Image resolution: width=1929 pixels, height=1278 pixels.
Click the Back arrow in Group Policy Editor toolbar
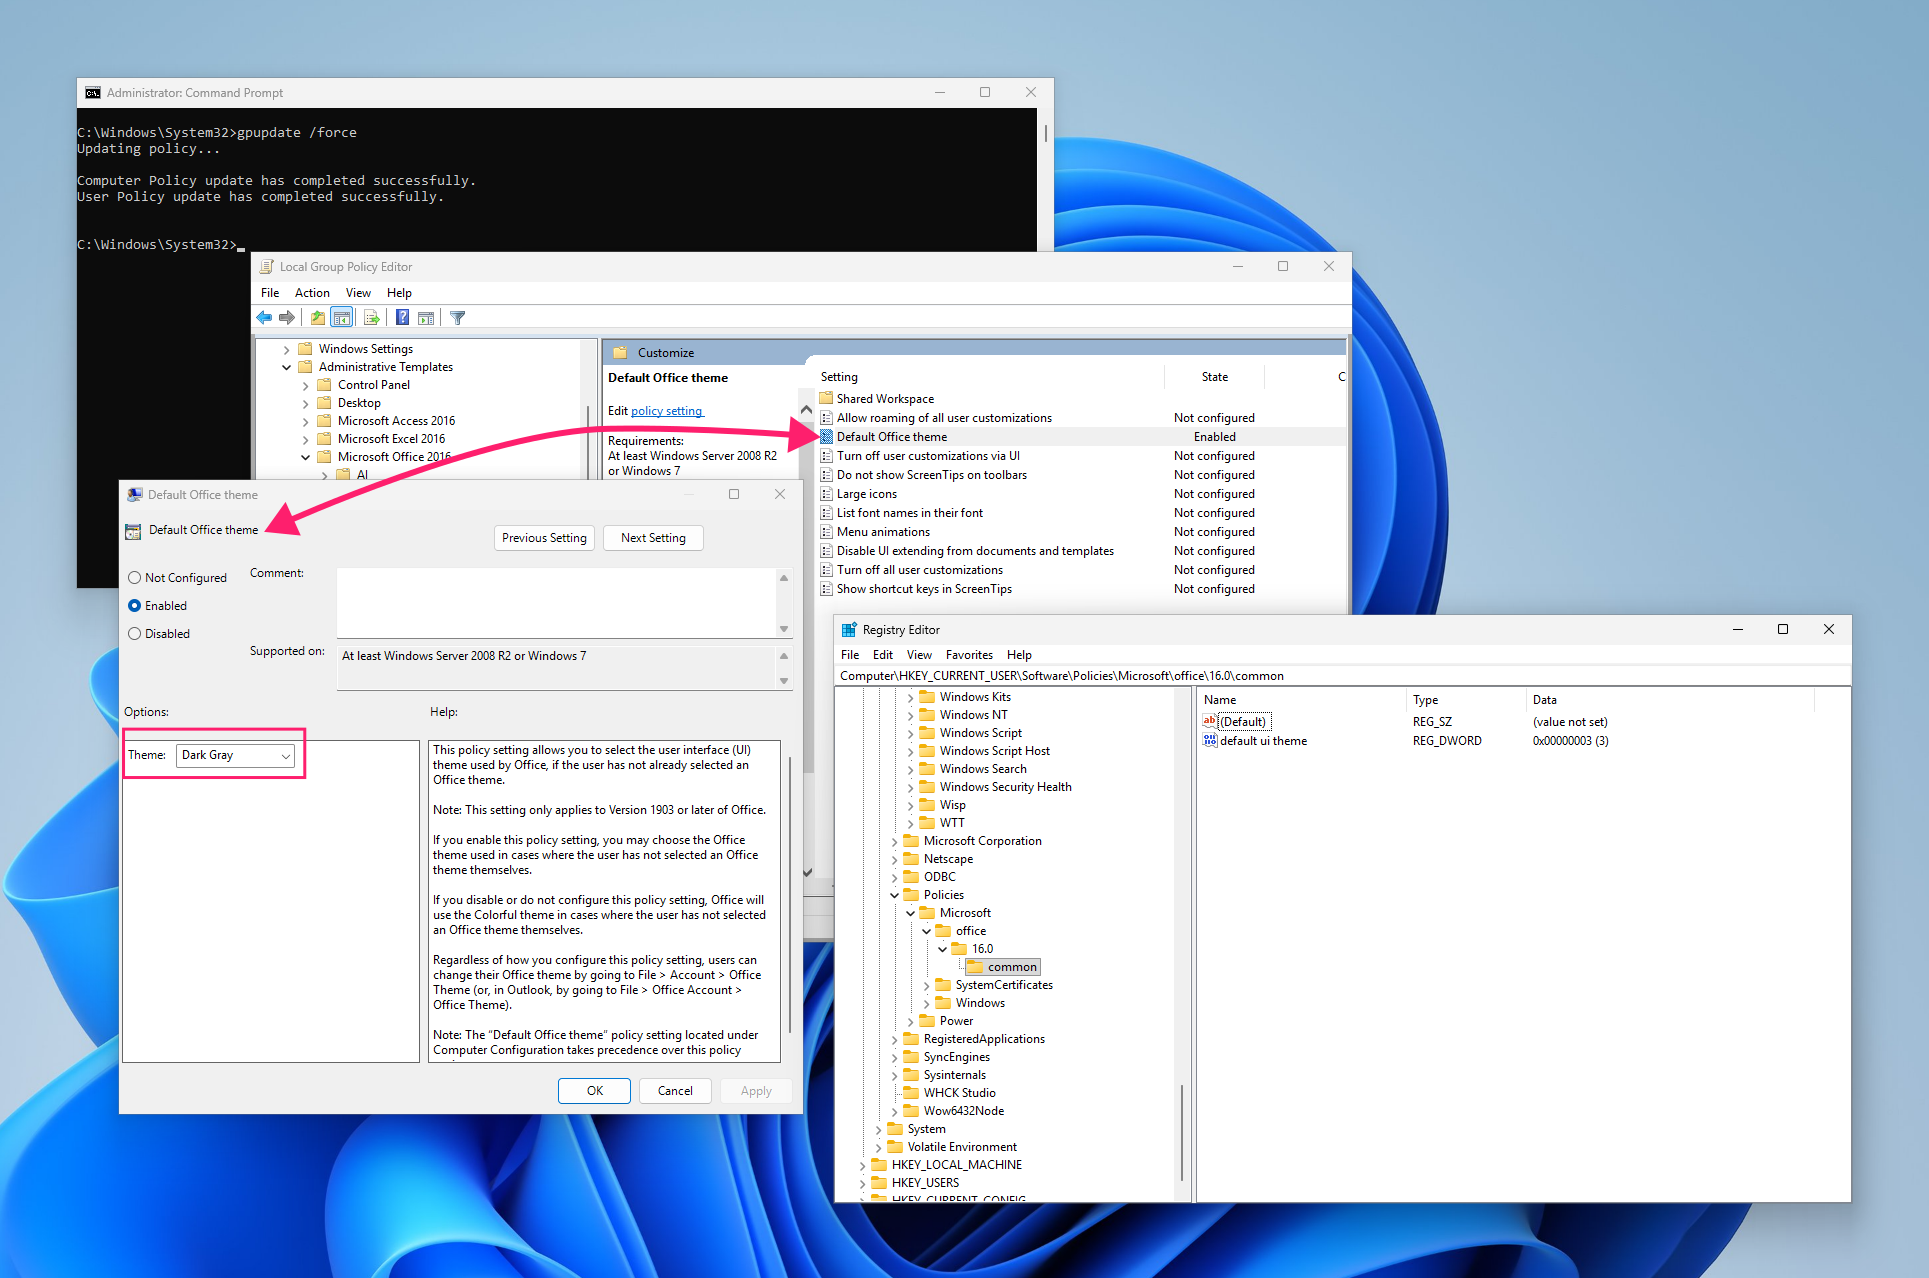point(264,318)
